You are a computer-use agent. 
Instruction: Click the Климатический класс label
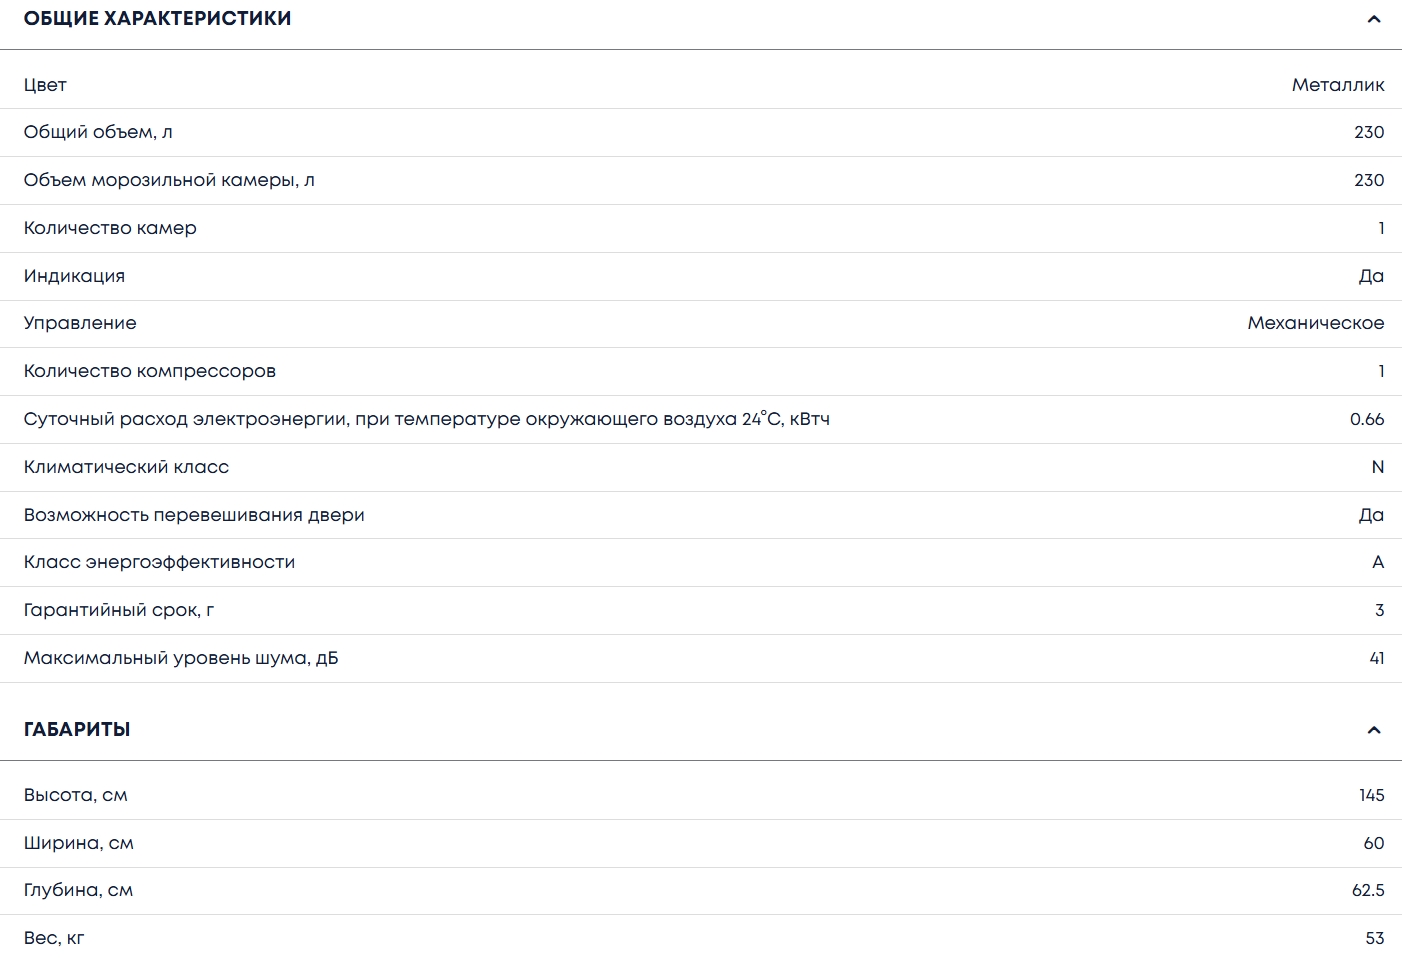pos(126,467)
